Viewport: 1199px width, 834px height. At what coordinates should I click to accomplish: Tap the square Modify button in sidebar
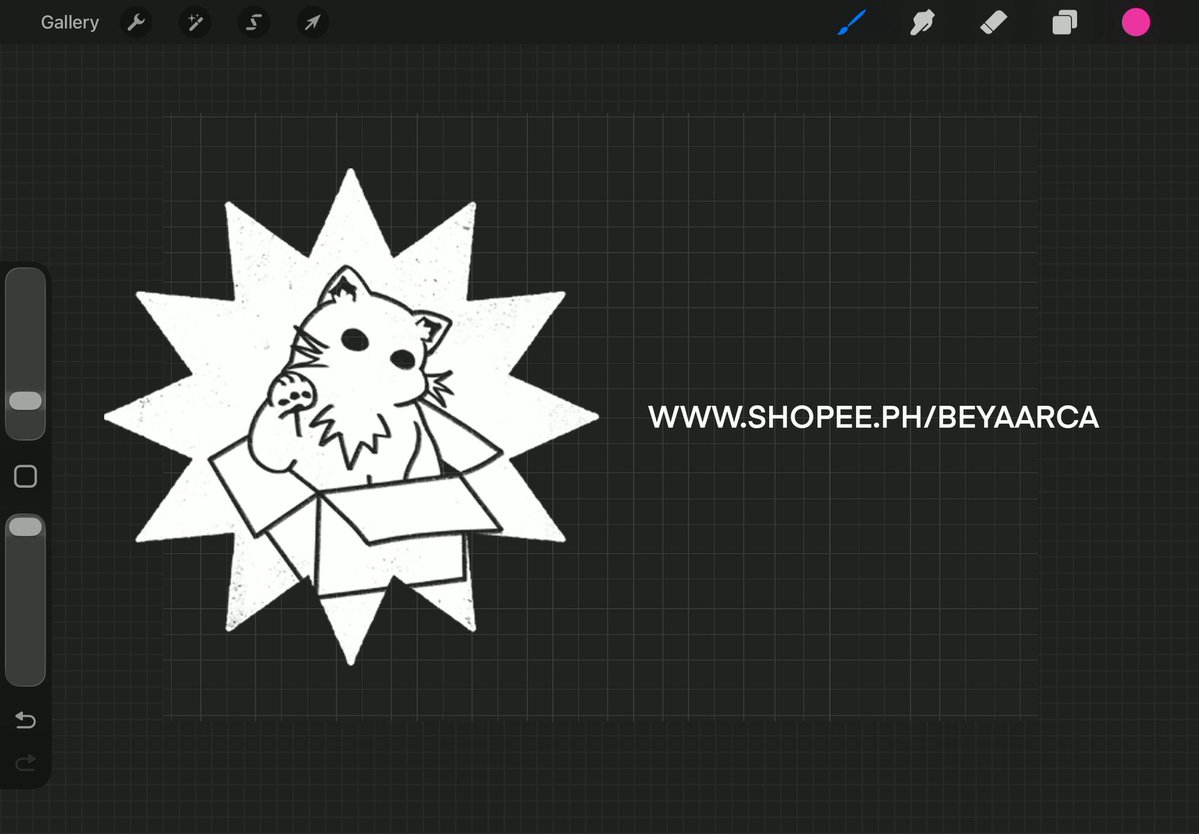point(25,476)
